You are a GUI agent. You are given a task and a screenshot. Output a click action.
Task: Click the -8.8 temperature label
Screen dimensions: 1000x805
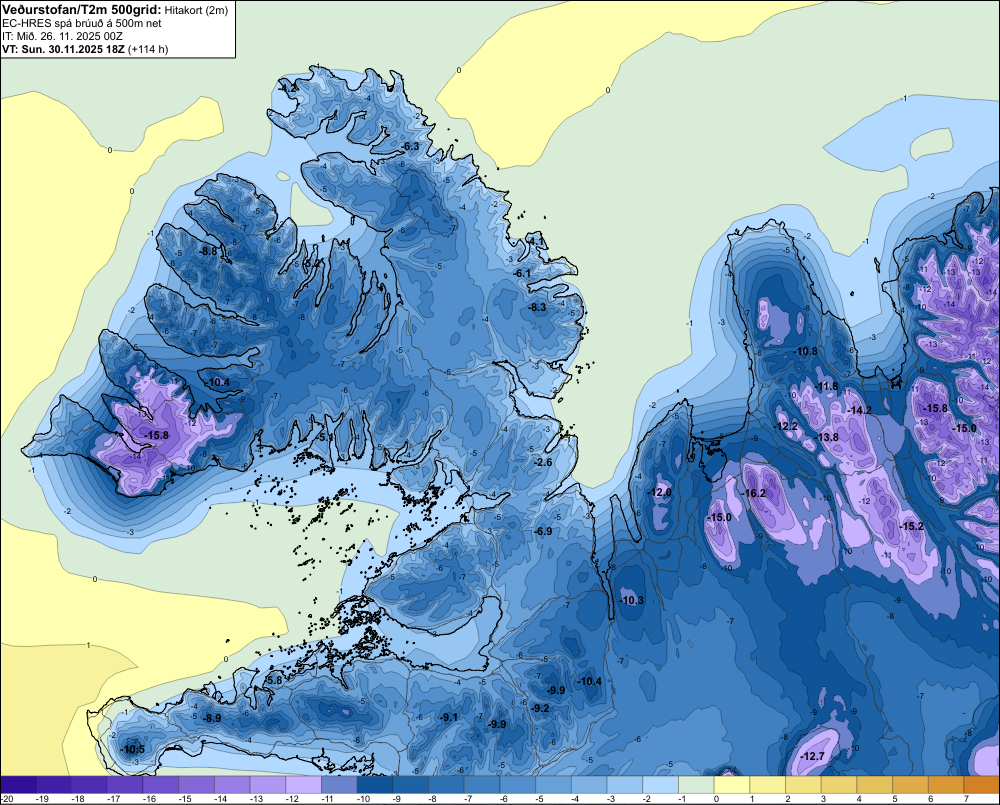[x=209, y=251]
